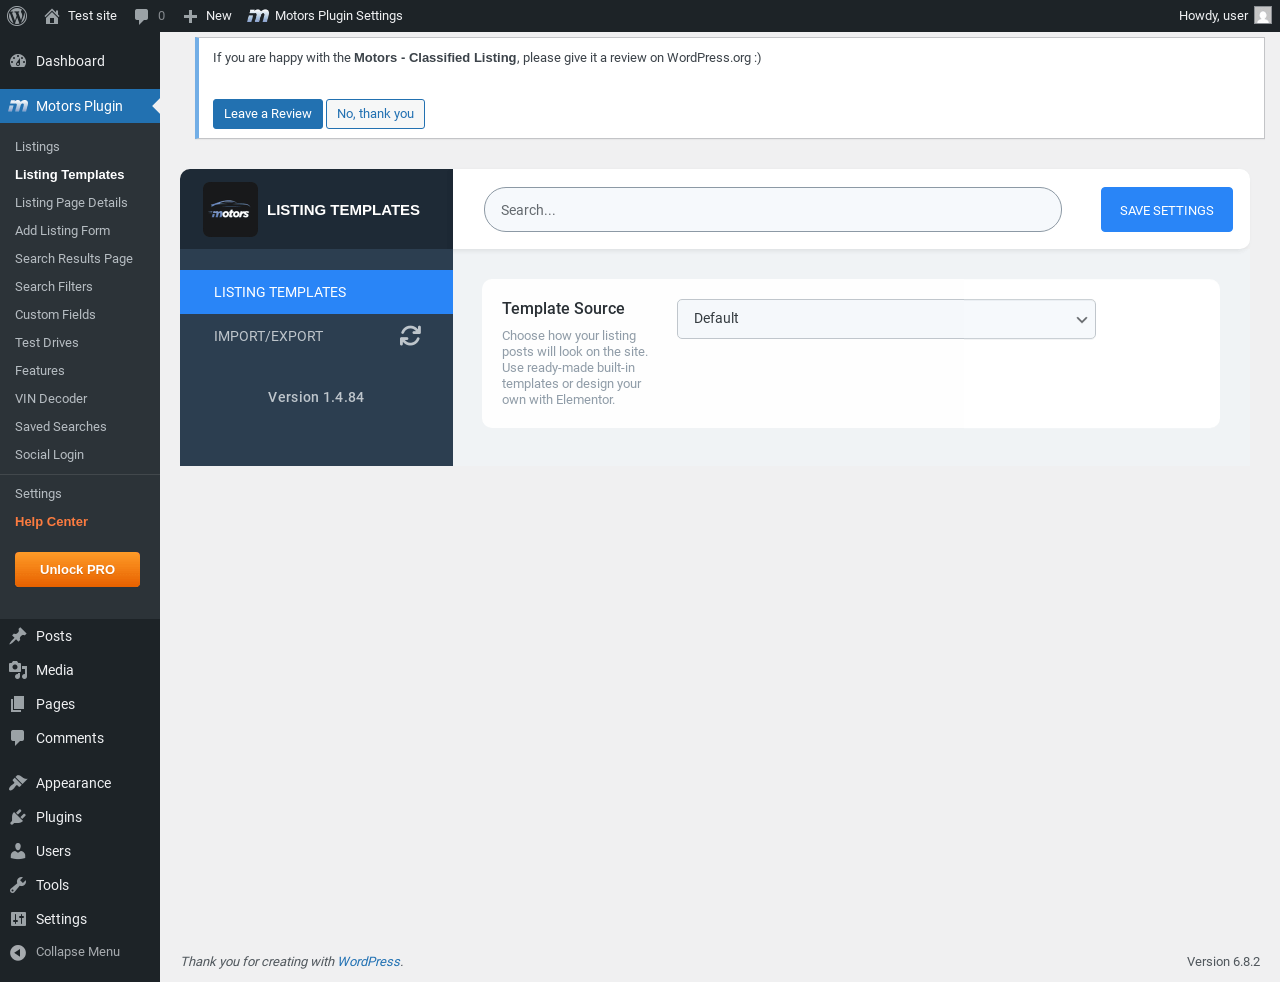The image size is (1280, 982).
Task: Click Unlock PRO button
Action: point(77,570)
